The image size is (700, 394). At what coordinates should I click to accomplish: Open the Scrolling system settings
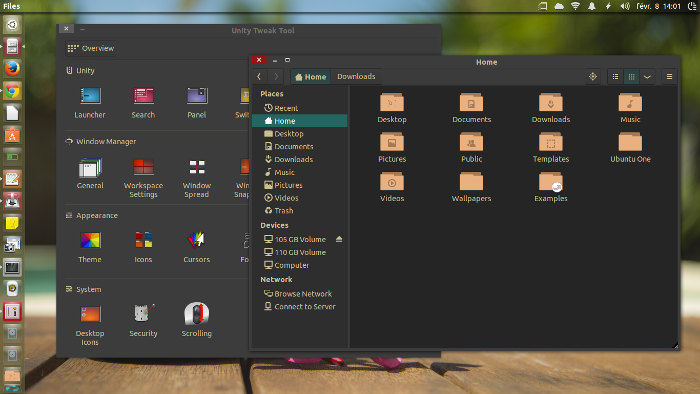197,314
